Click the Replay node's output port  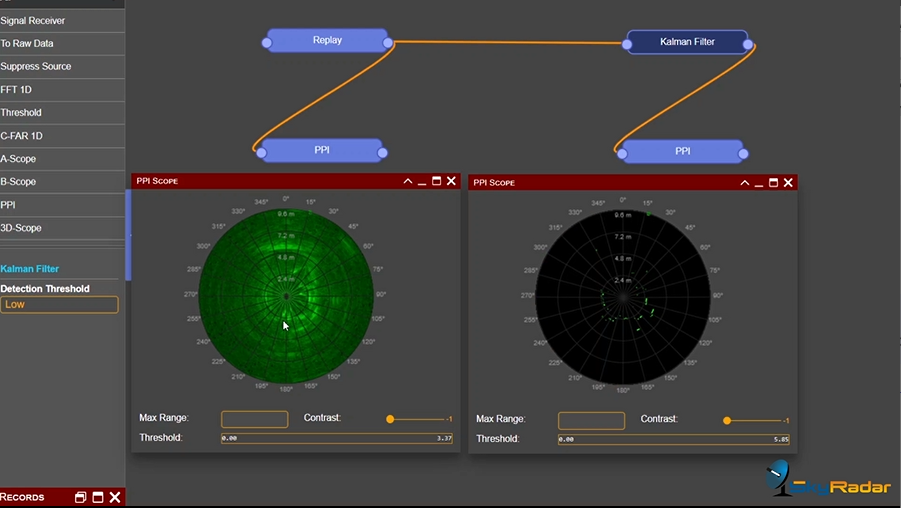coord(388,43)
